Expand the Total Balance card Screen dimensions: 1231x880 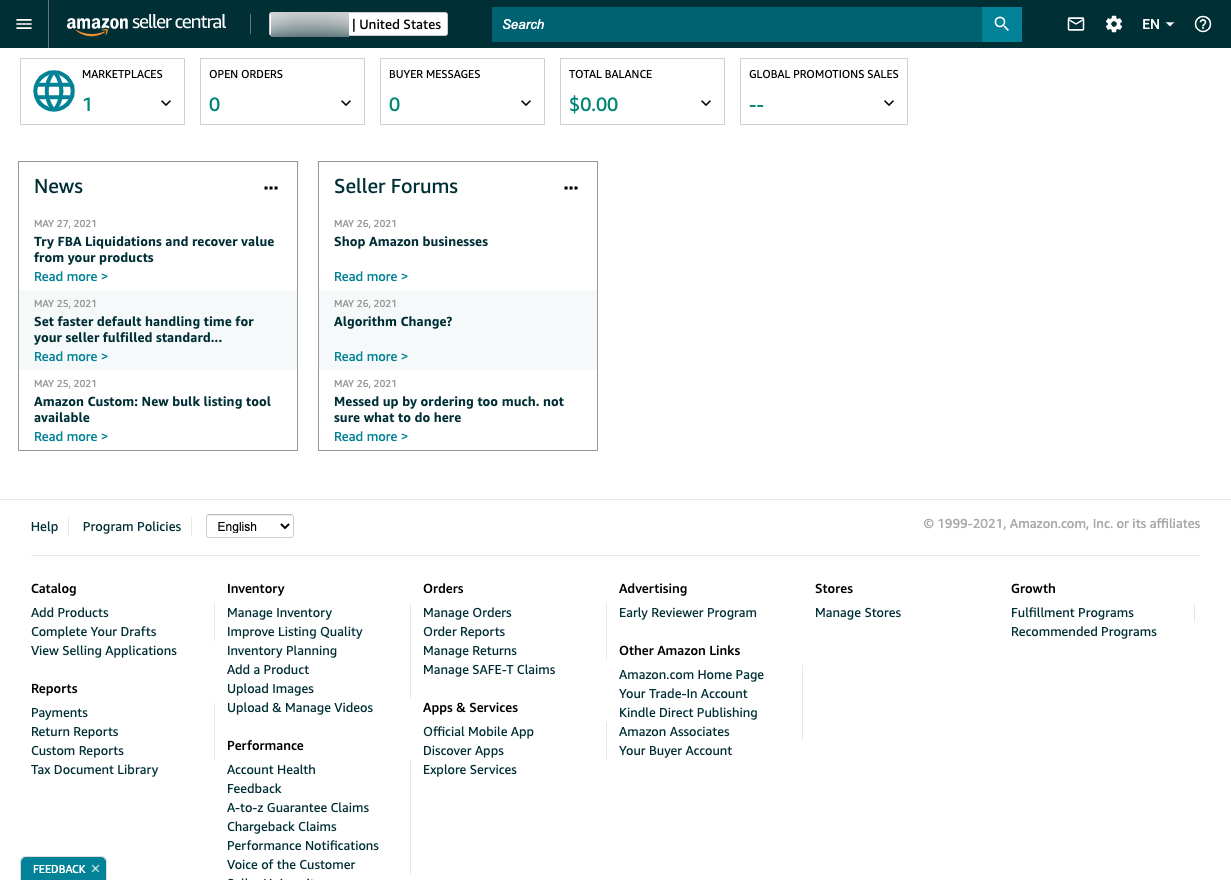click(706, 103)
